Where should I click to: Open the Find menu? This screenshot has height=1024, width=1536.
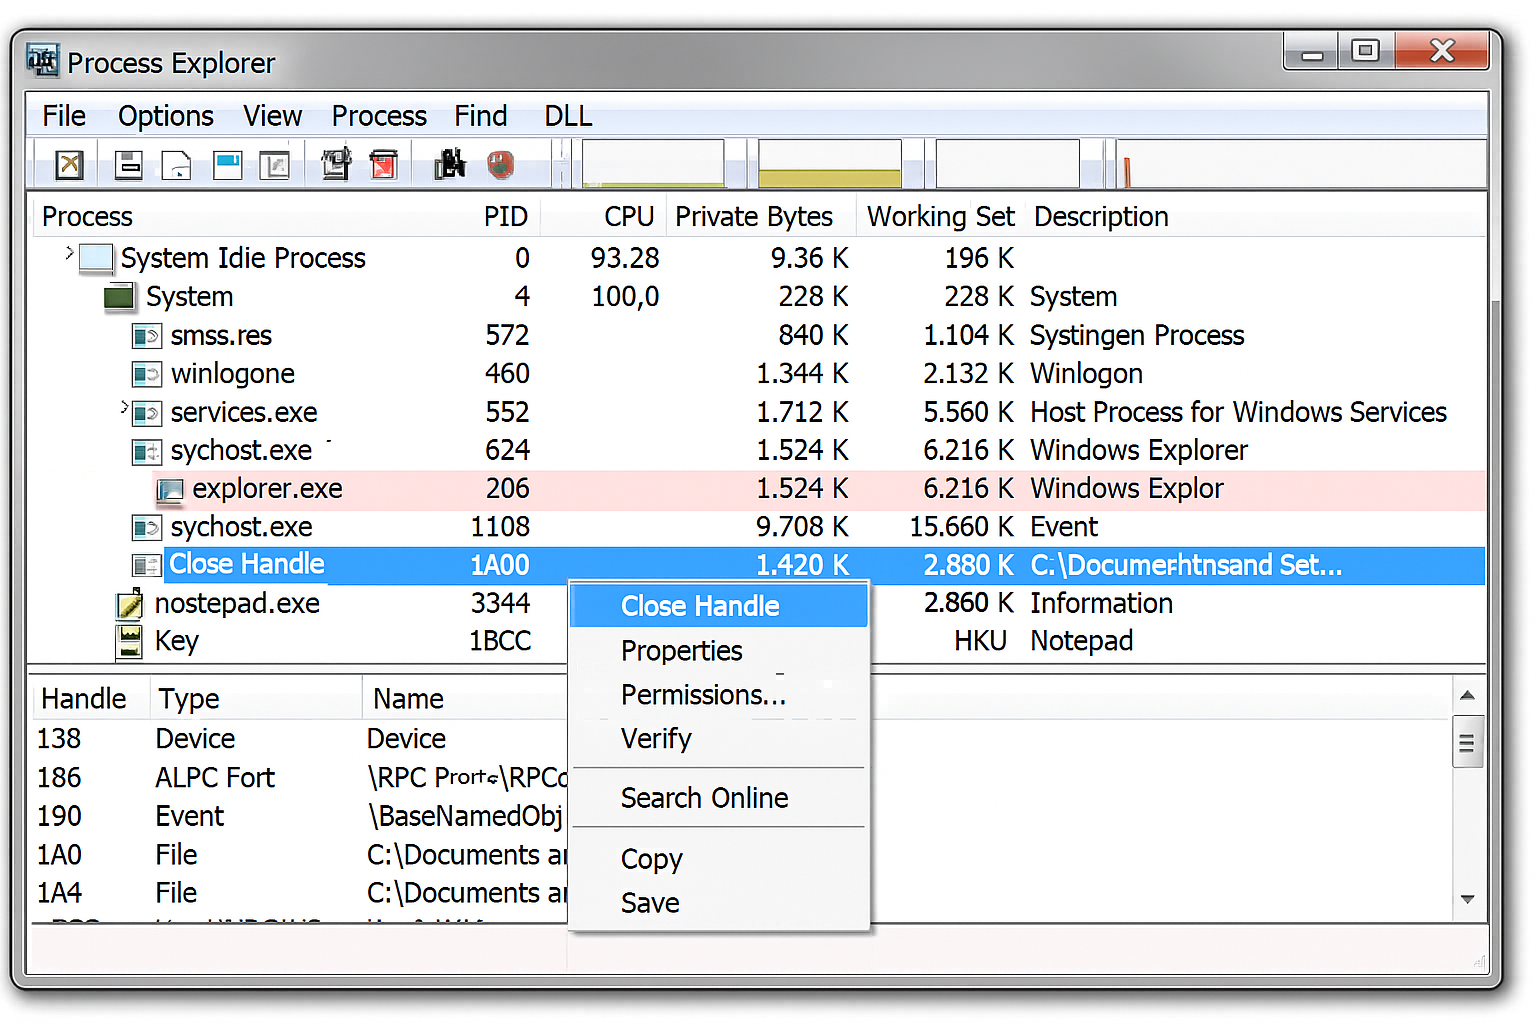pos(481,116)
